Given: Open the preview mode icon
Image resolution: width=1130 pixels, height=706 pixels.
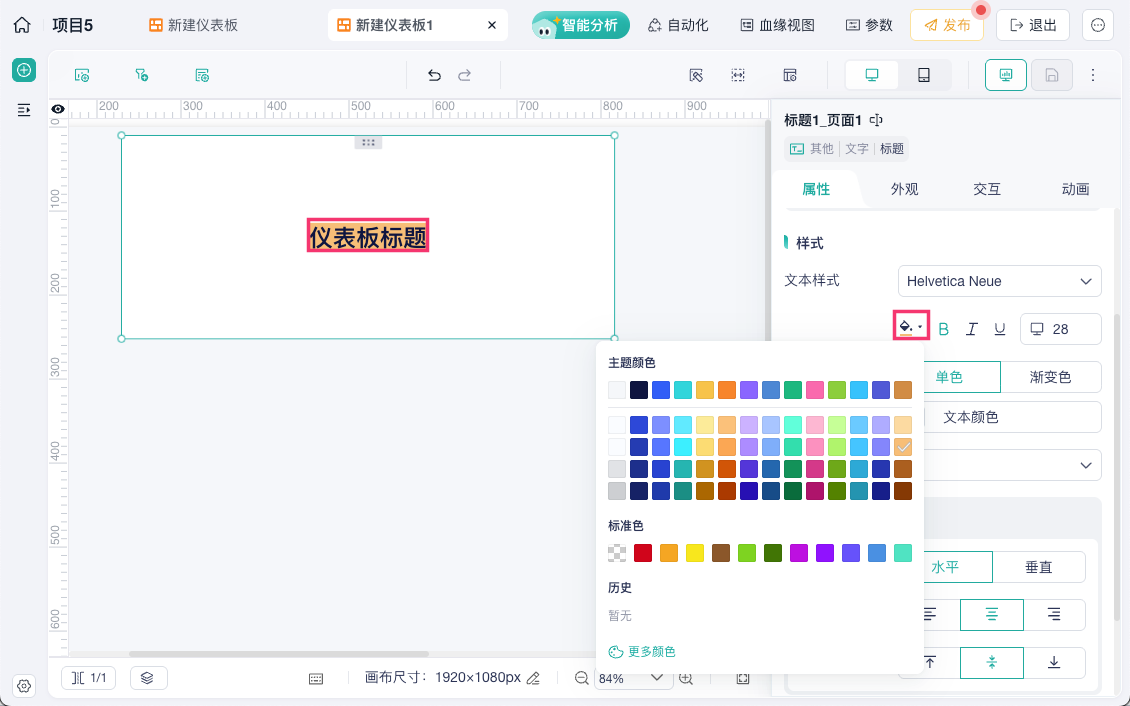Looking at the screenshot, I should [1006, 75].
